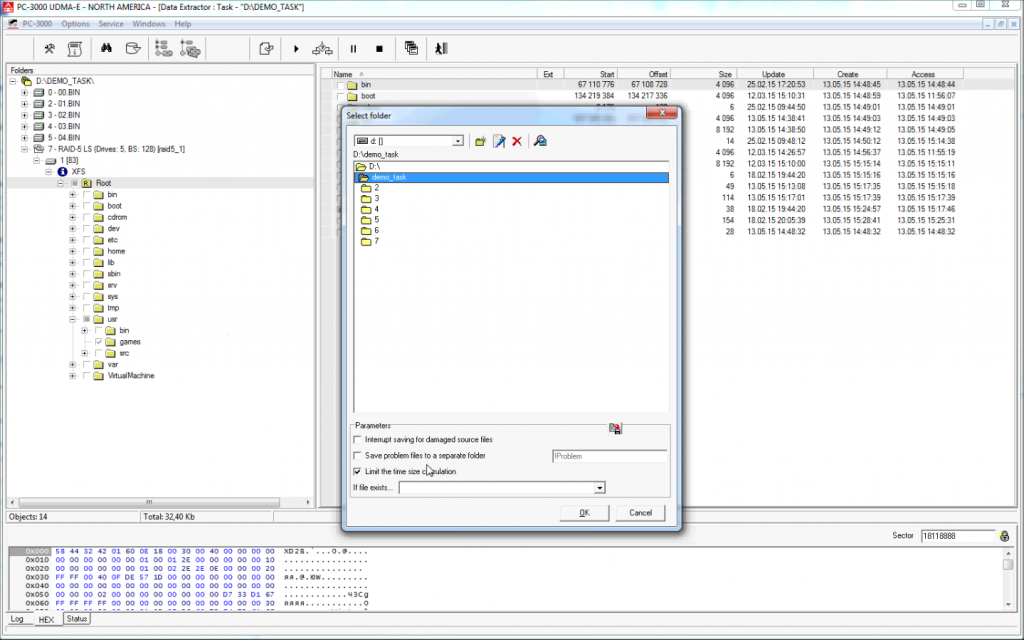Click the magnifier search icon in dialog

(x=540, y=142)
